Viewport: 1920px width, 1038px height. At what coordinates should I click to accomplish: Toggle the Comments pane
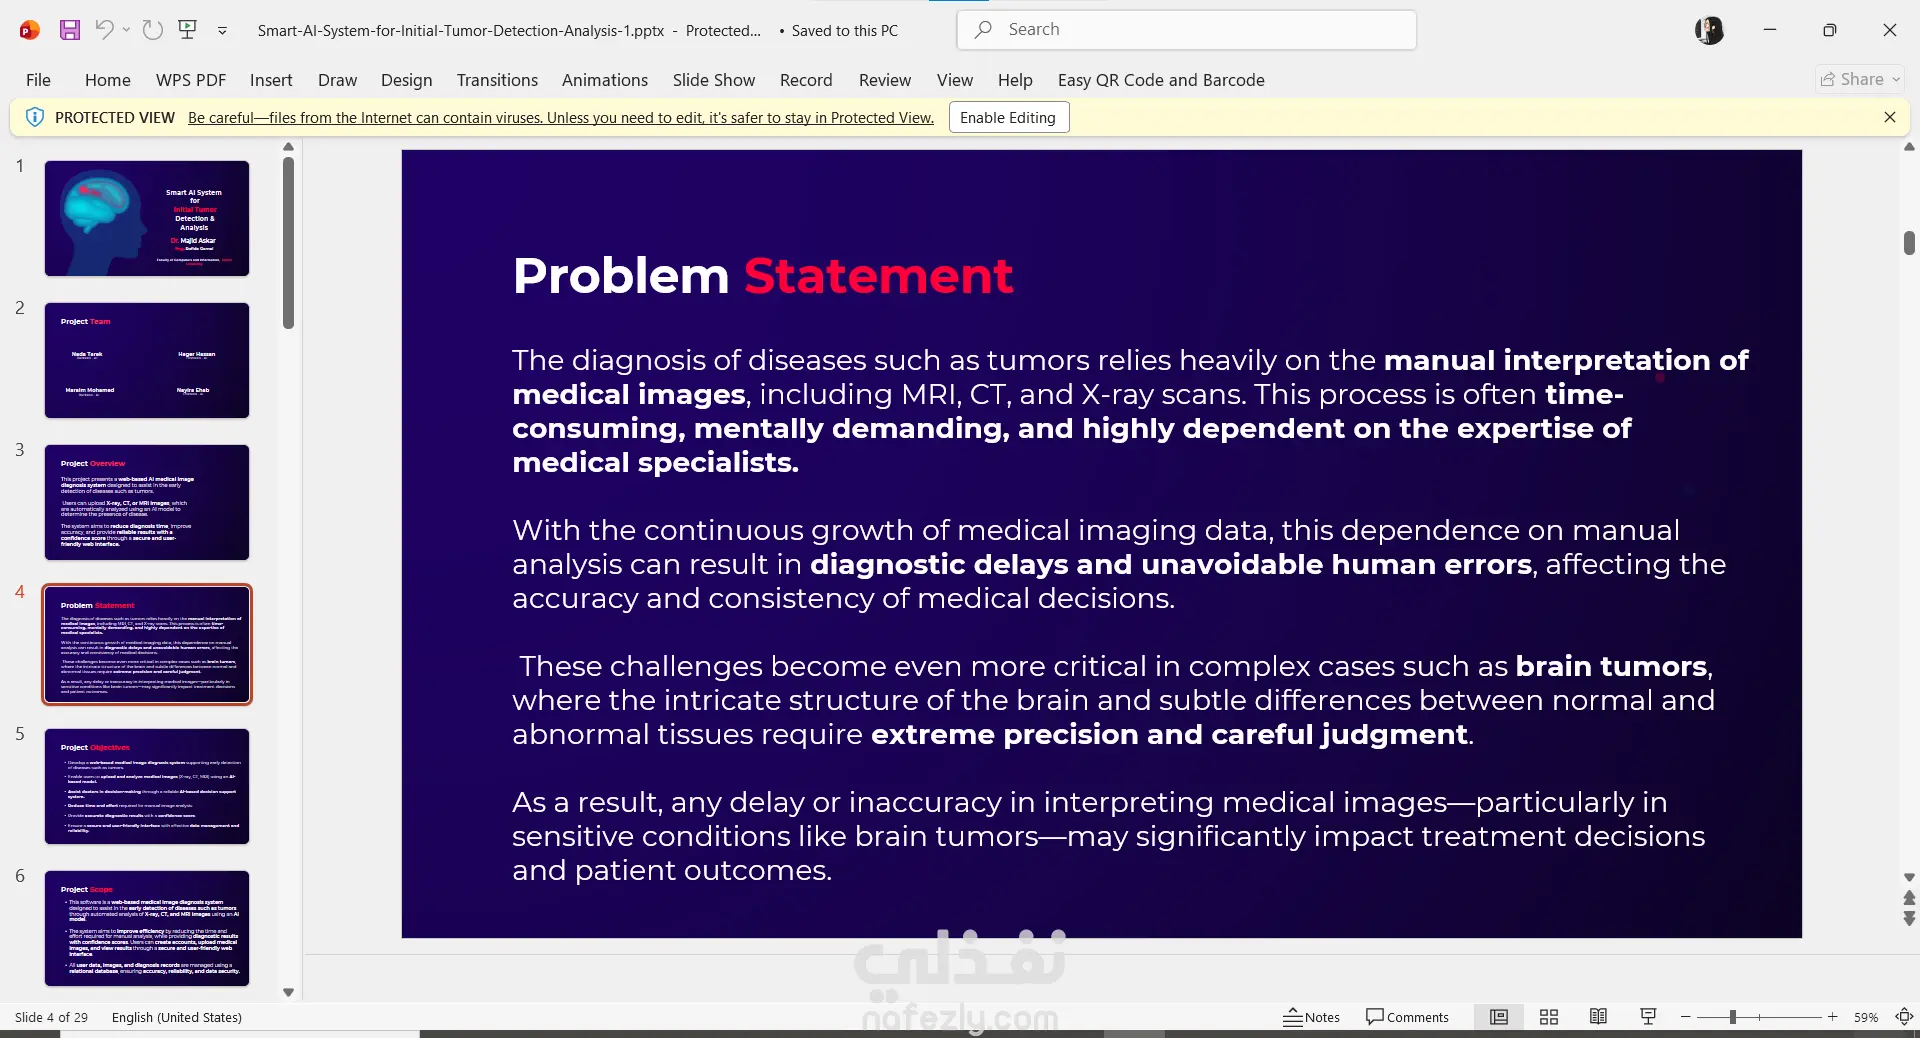pyautogui.click(x=1407, y=1017)
